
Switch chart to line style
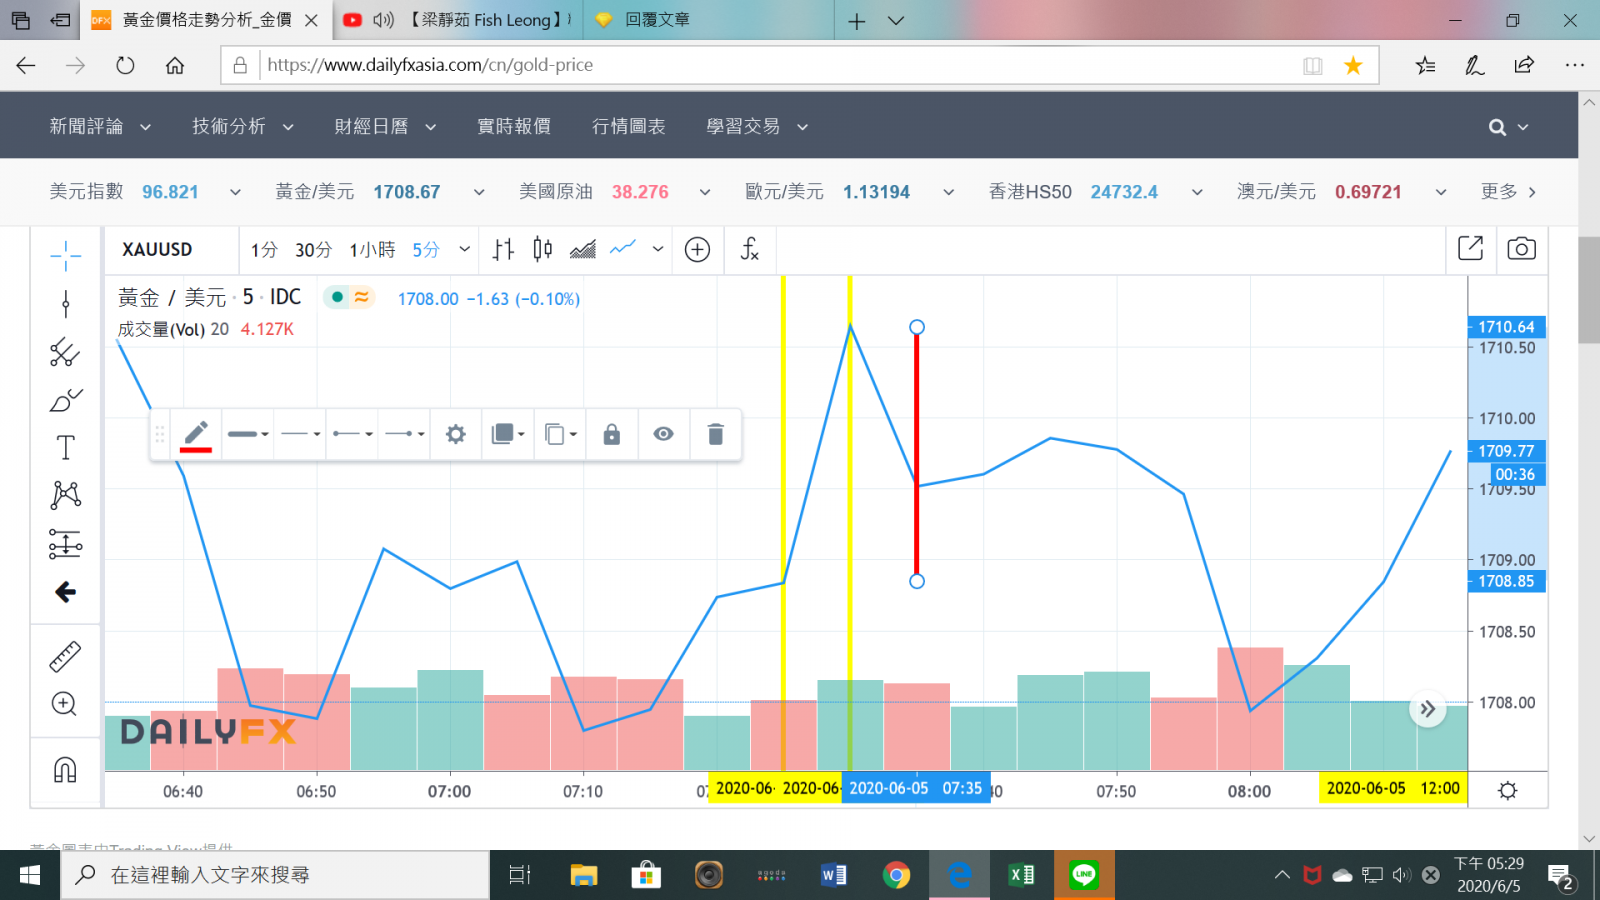[623, 248]
